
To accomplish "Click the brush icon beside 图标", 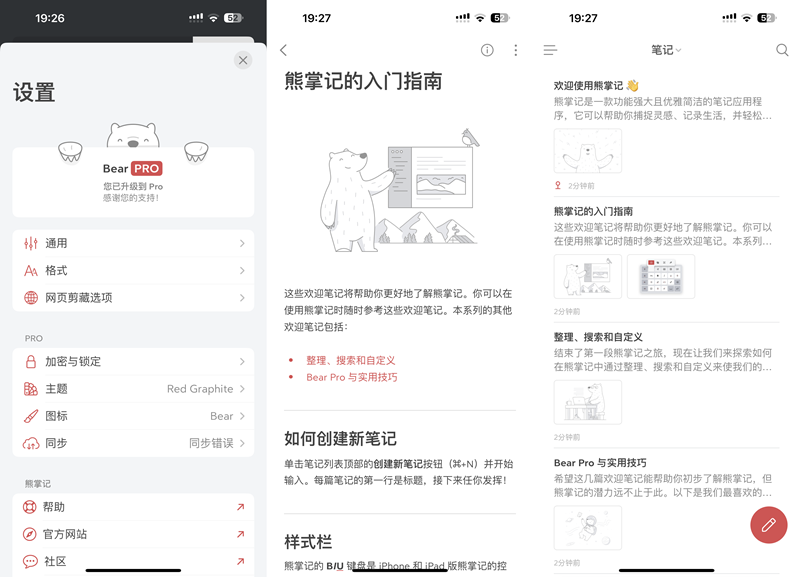I will [x=31, y=416].
